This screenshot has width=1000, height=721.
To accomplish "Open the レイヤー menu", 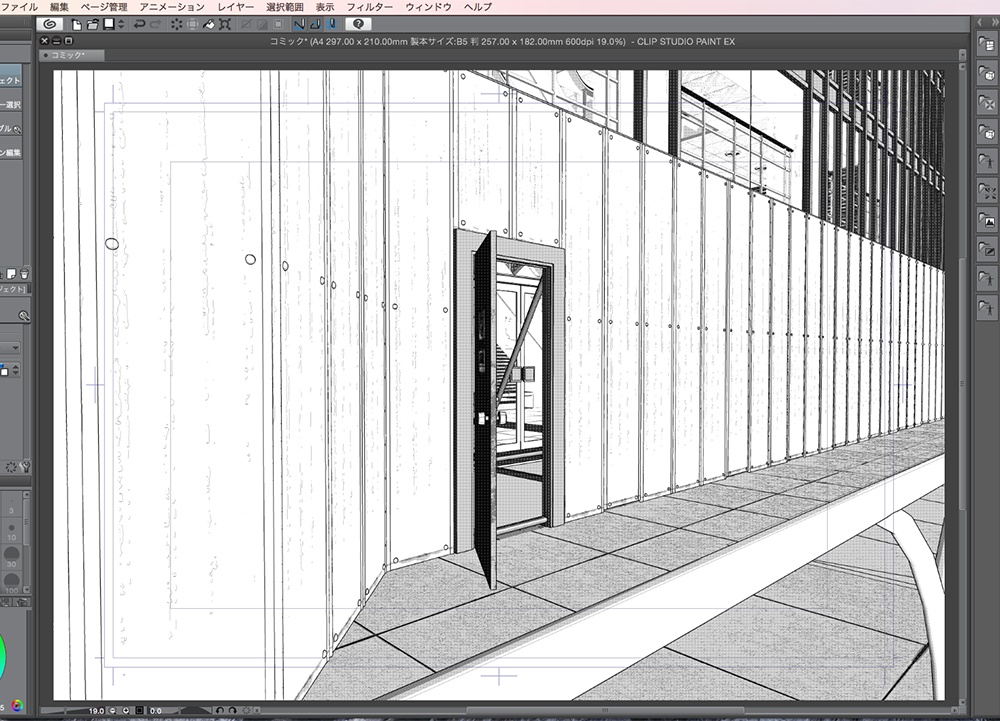I will click(x=235, y=7).
